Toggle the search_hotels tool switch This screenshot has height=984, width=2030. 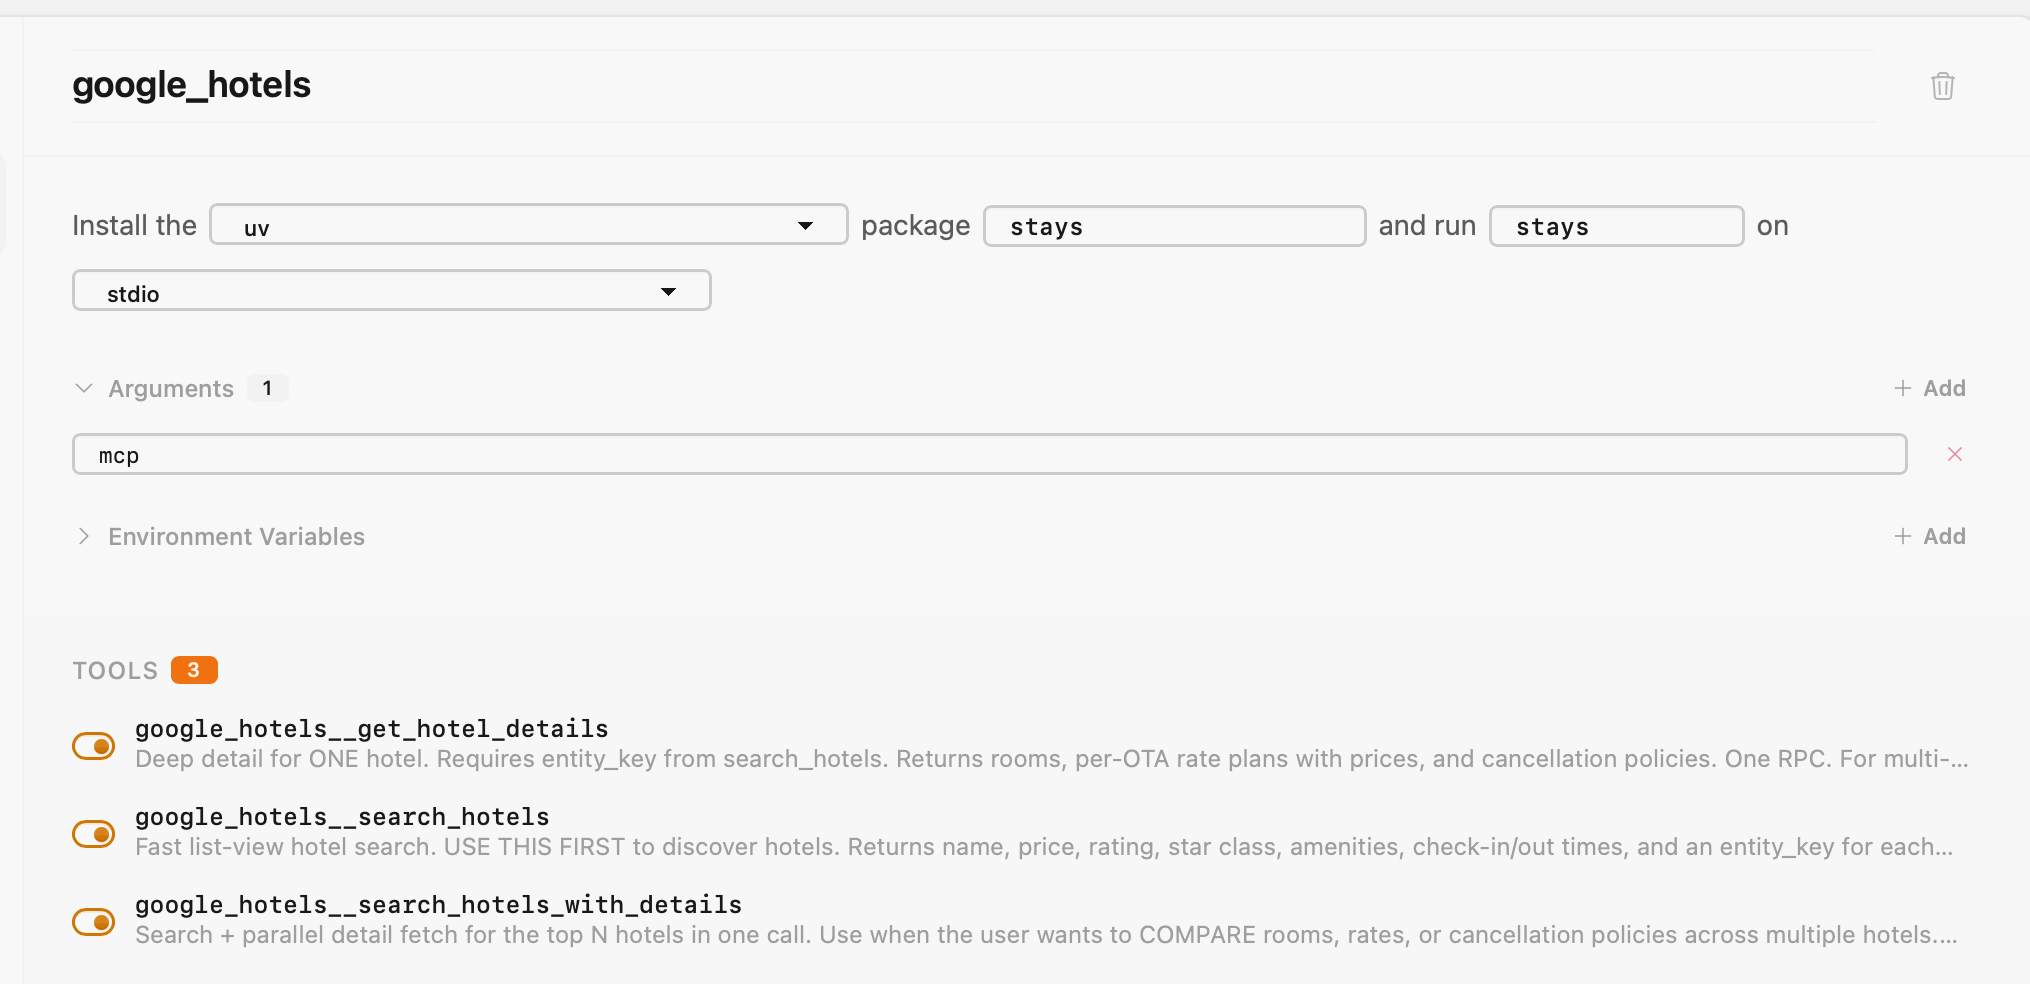pos(94,834)
